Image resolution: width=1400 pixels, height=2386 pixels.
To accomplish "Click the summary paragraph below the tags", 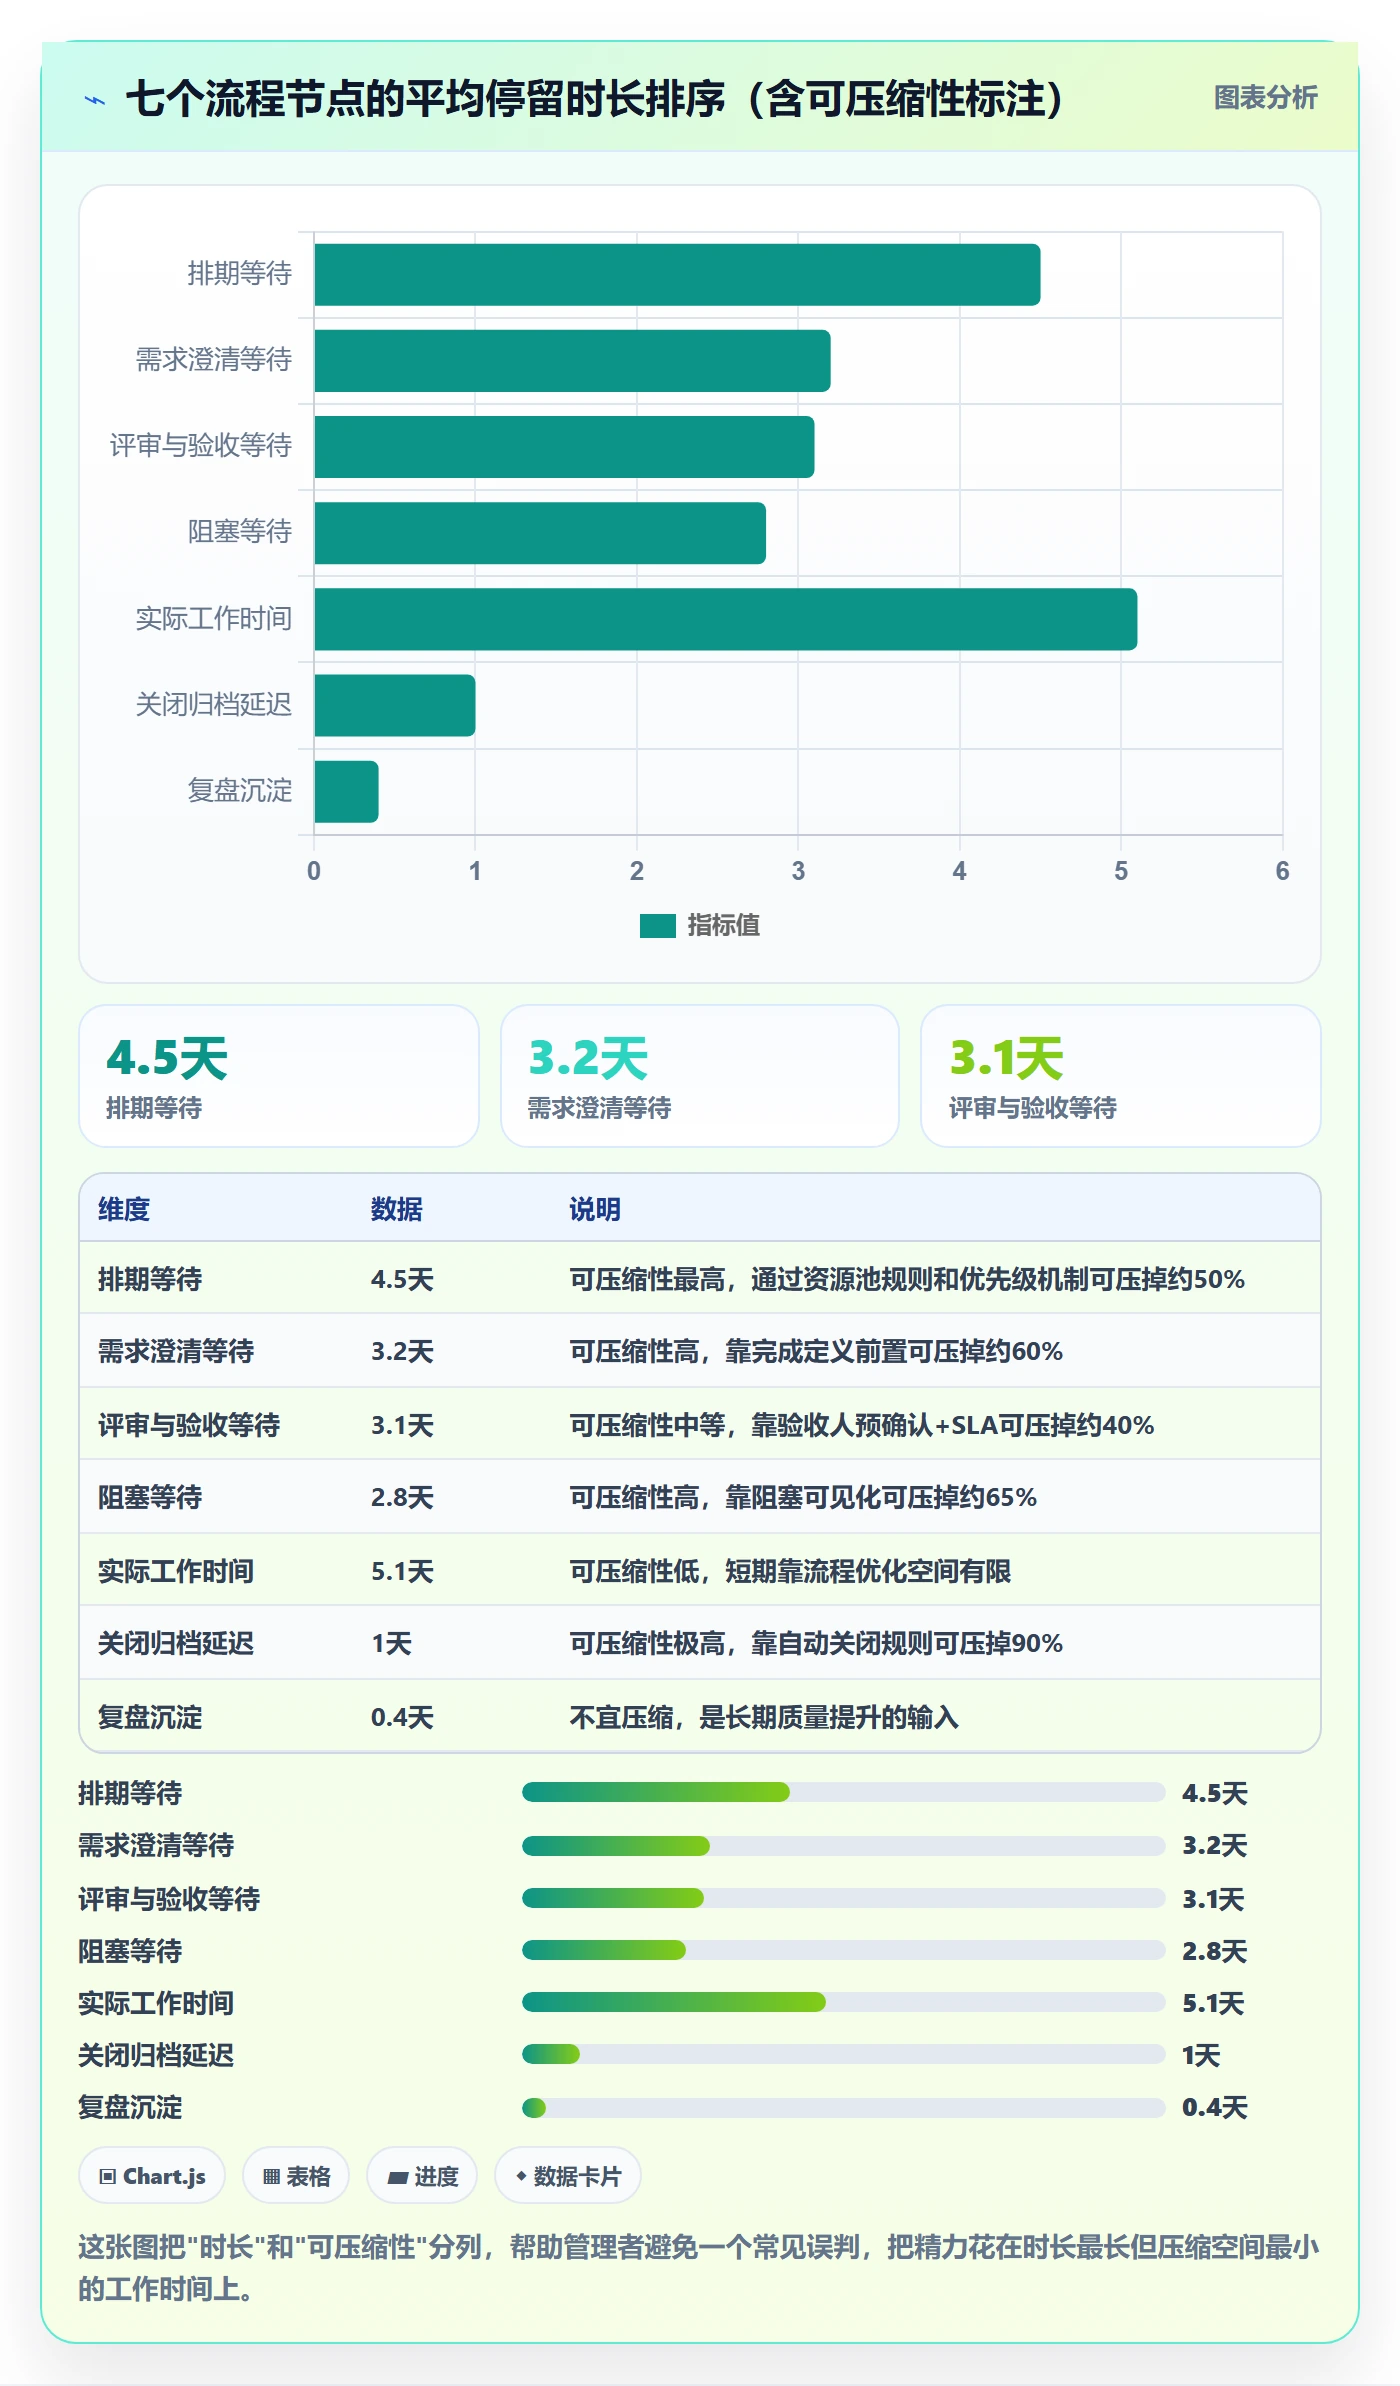I will [x=699, y=2268].
